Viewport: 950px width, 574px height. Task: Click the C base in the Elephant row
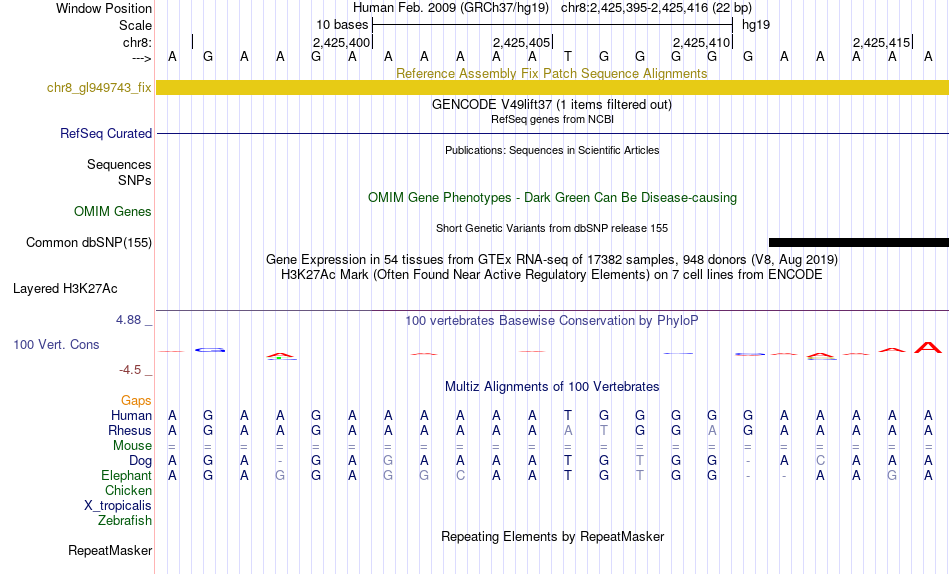[x=460, y=475]
